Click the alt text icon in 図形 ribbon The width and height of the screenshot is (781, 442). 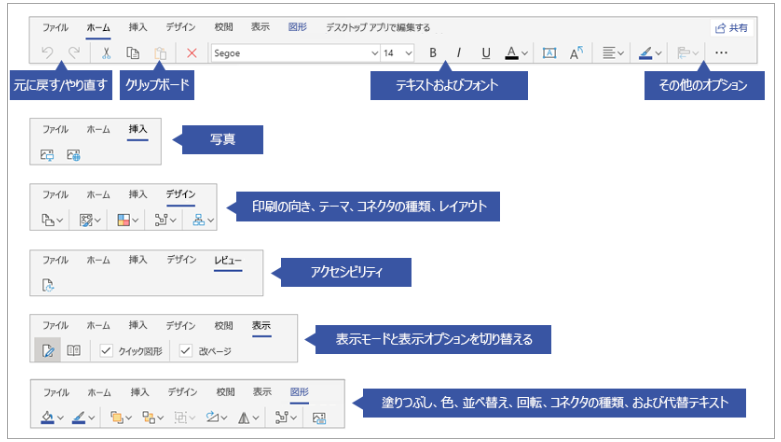click(x=320, y=417)
